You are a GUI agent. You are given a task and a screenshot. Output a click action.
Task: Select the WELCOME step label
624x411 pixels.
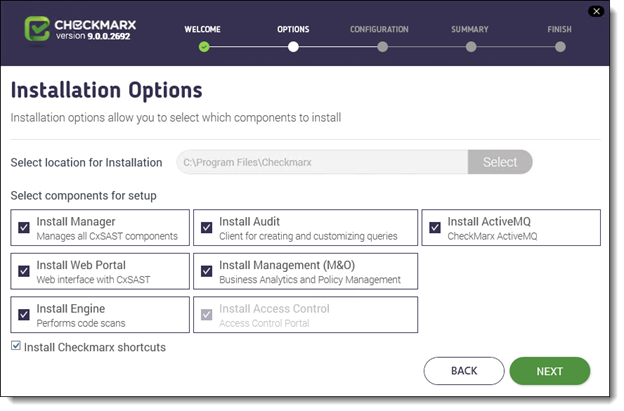[x=202, y=29]
